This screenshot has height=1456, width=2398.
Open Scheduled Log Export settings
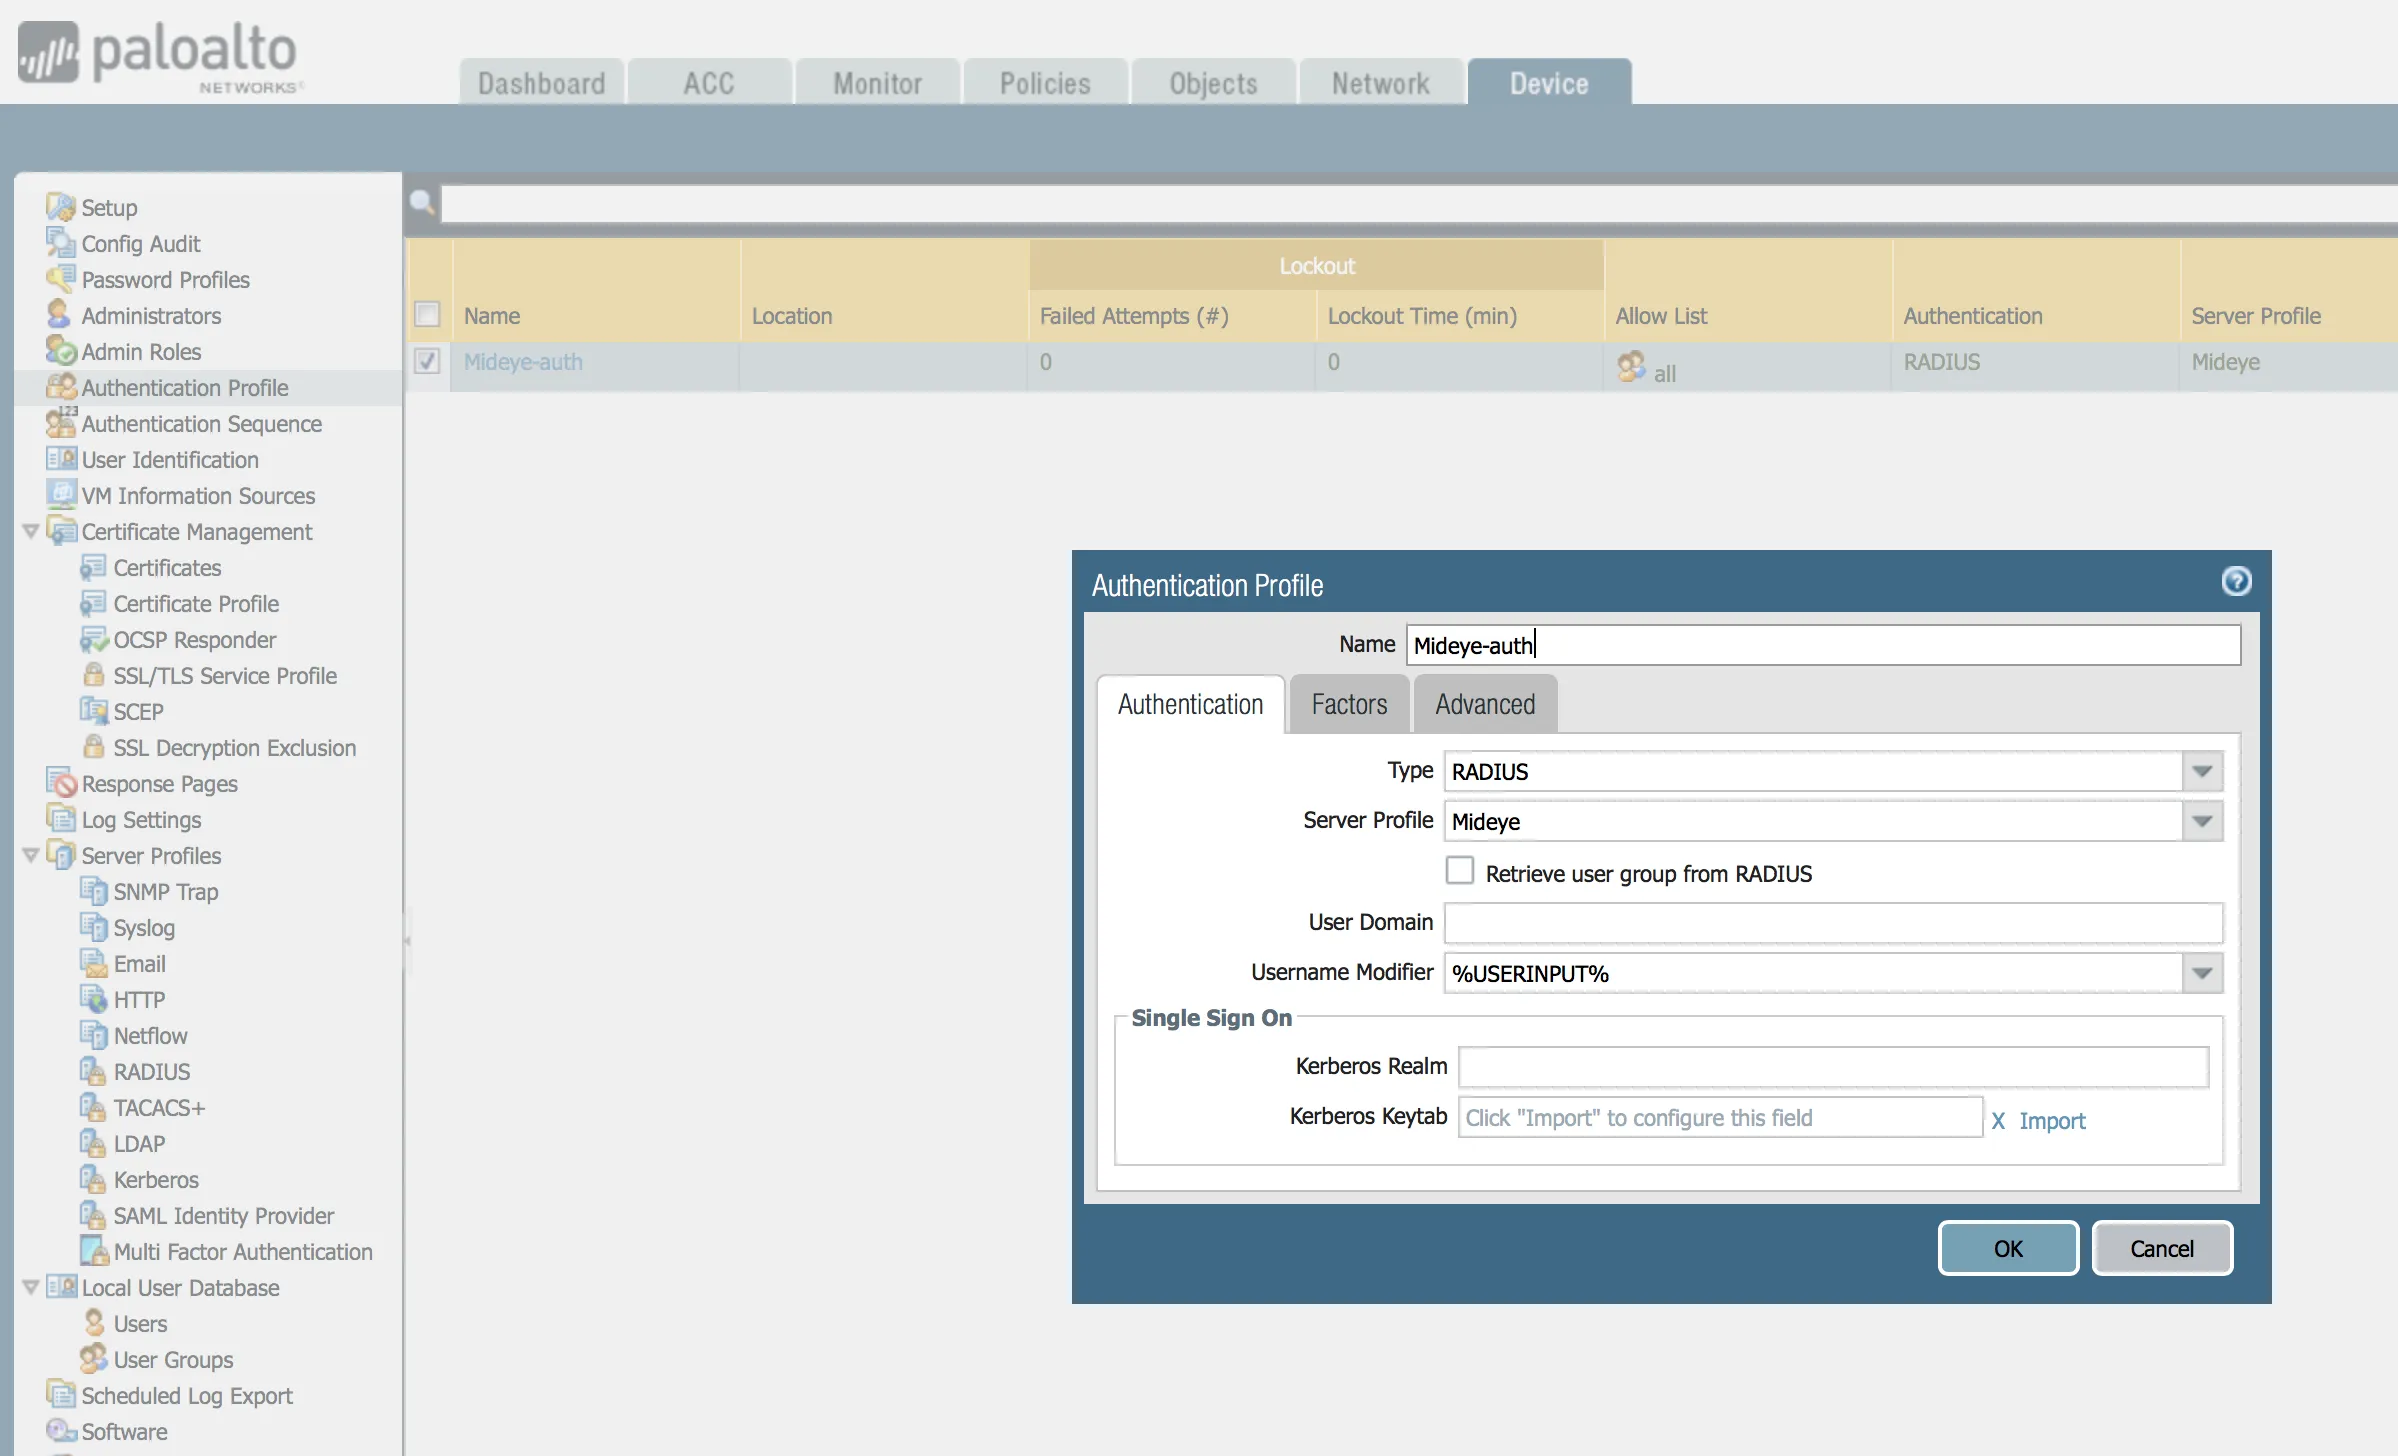(x=187, y=1395)
